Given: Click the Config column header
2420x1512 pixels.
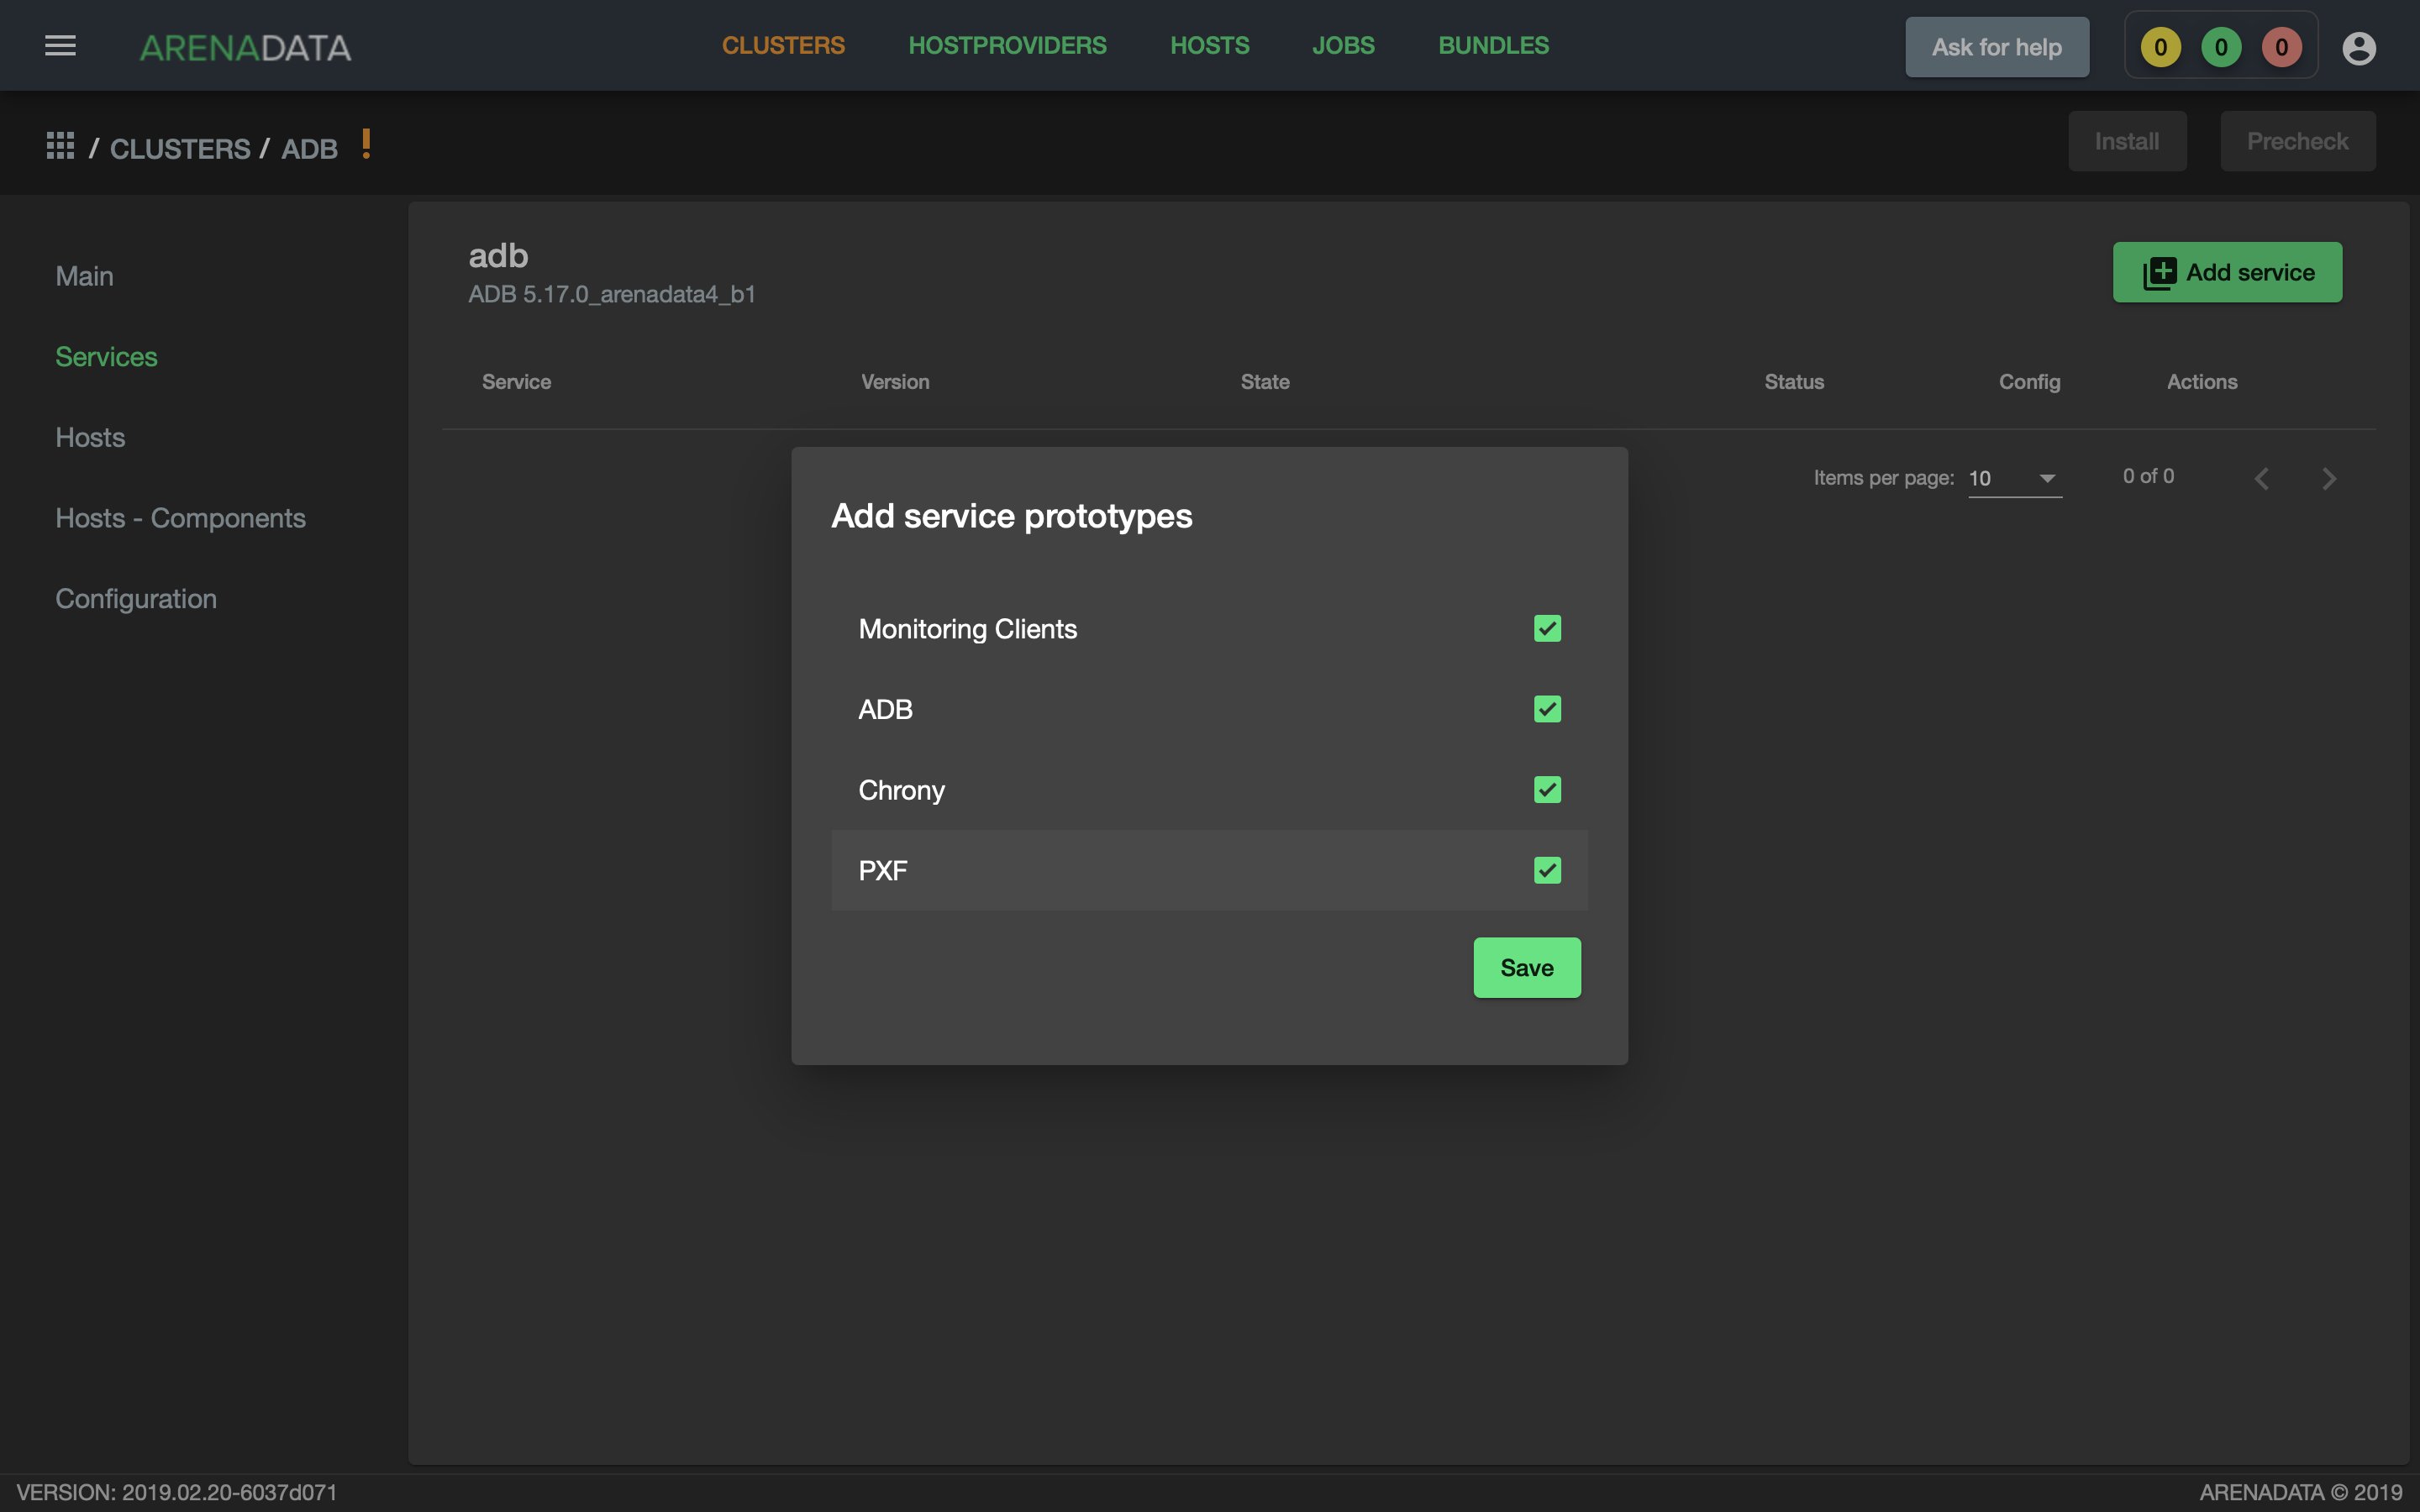Looking at the screenshot, I should pyautogui.click(x=2029, y=382).
